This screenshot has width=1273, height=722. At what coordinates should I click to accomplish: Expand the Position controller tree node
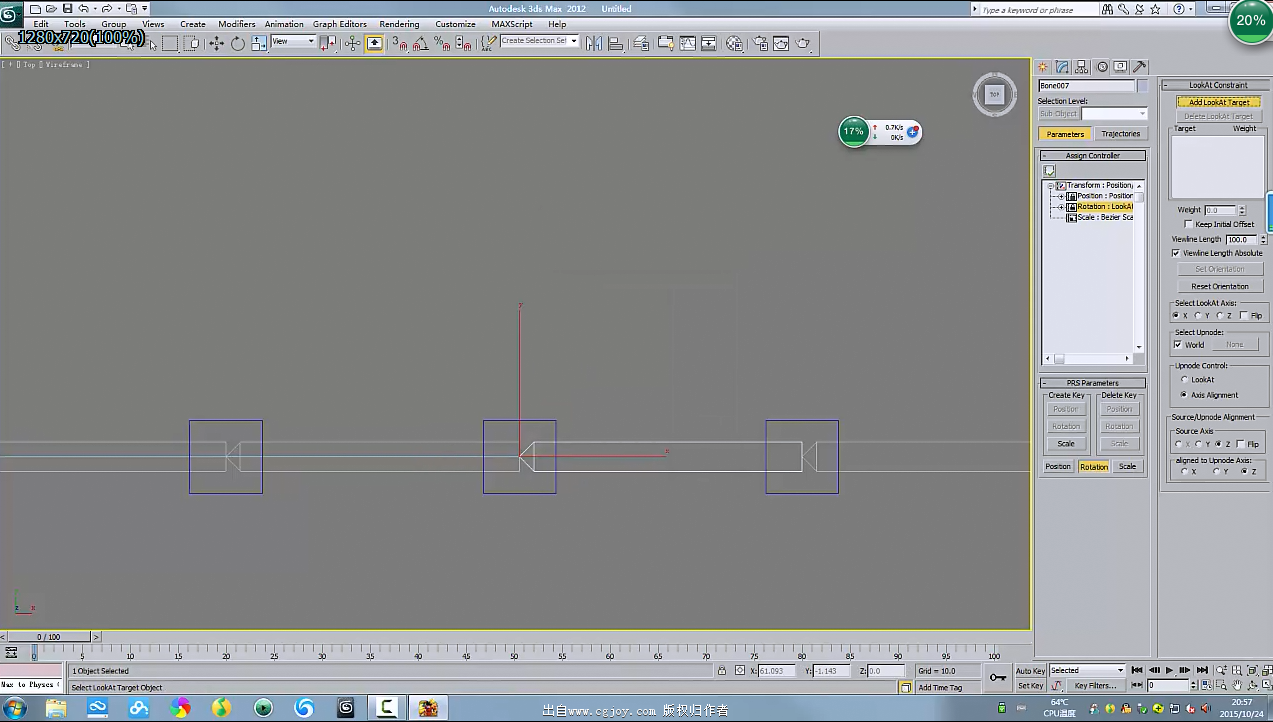coord(1061,196)
